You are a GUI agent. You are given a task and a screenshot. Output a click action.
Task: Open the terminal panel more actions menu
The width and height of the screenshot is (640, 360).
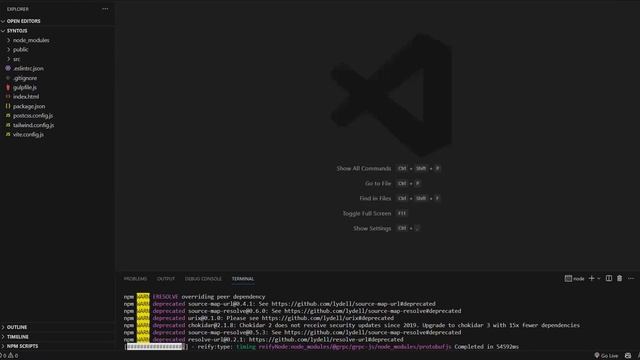pos(631,278)
